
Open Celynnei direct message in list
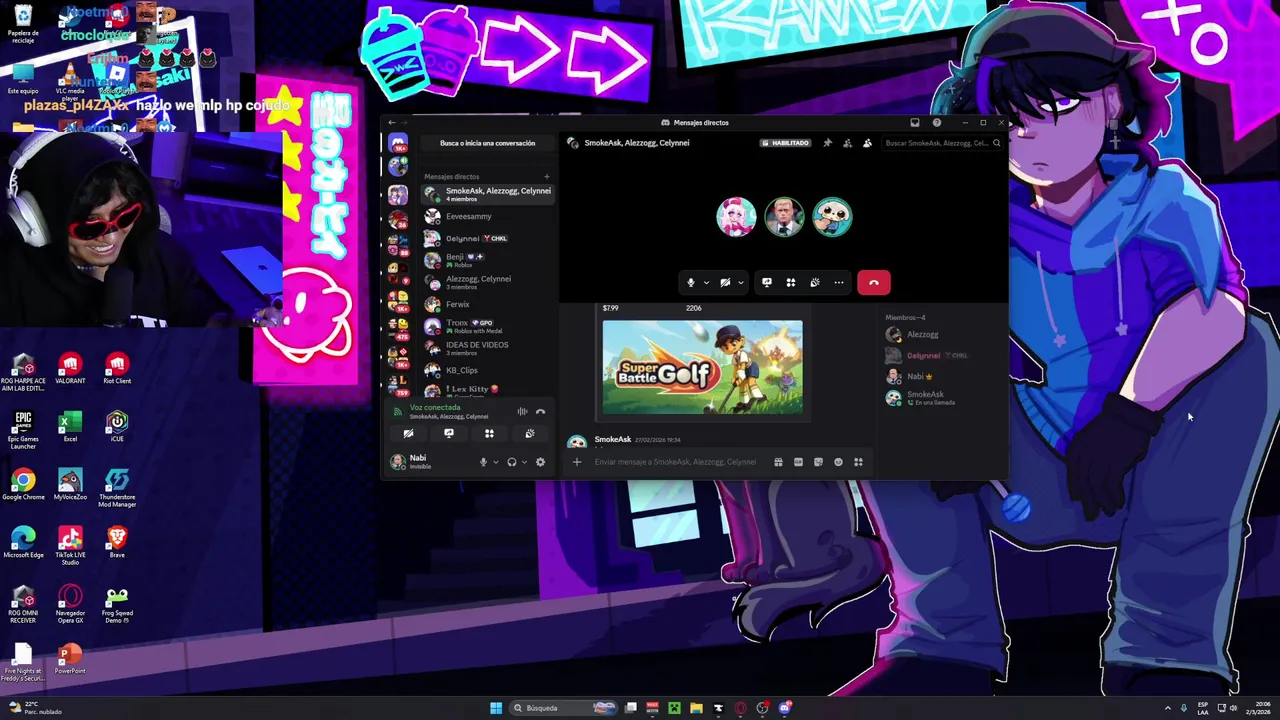click(x=487, y=238)
